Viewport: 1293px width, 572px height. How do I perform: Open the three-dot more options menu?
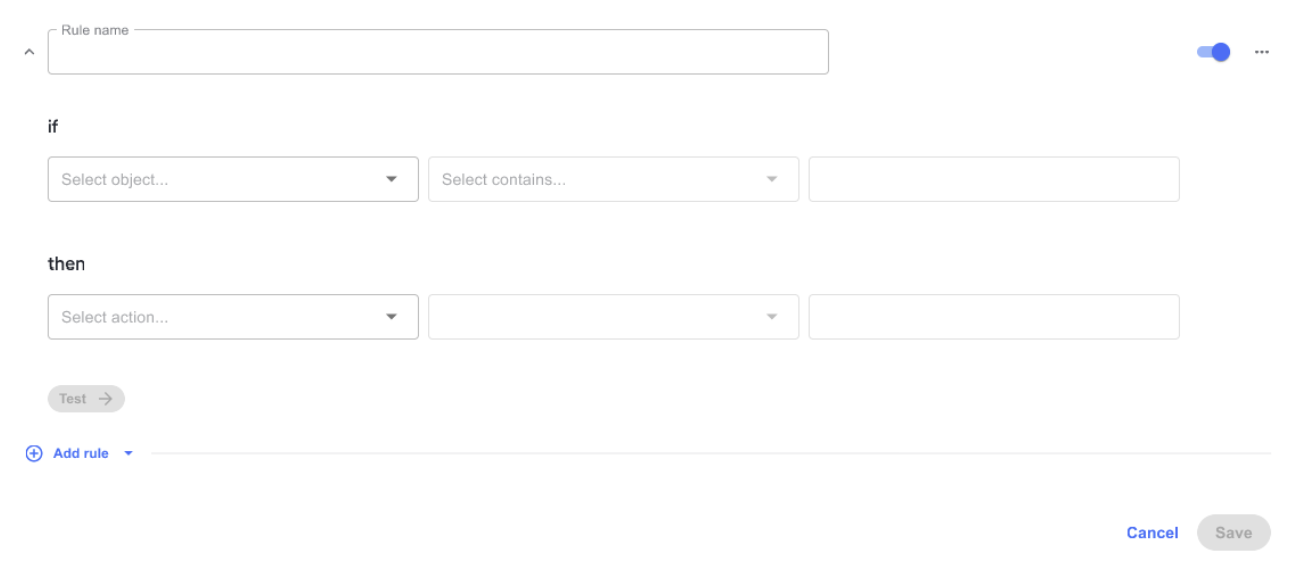click(1262, 52)
